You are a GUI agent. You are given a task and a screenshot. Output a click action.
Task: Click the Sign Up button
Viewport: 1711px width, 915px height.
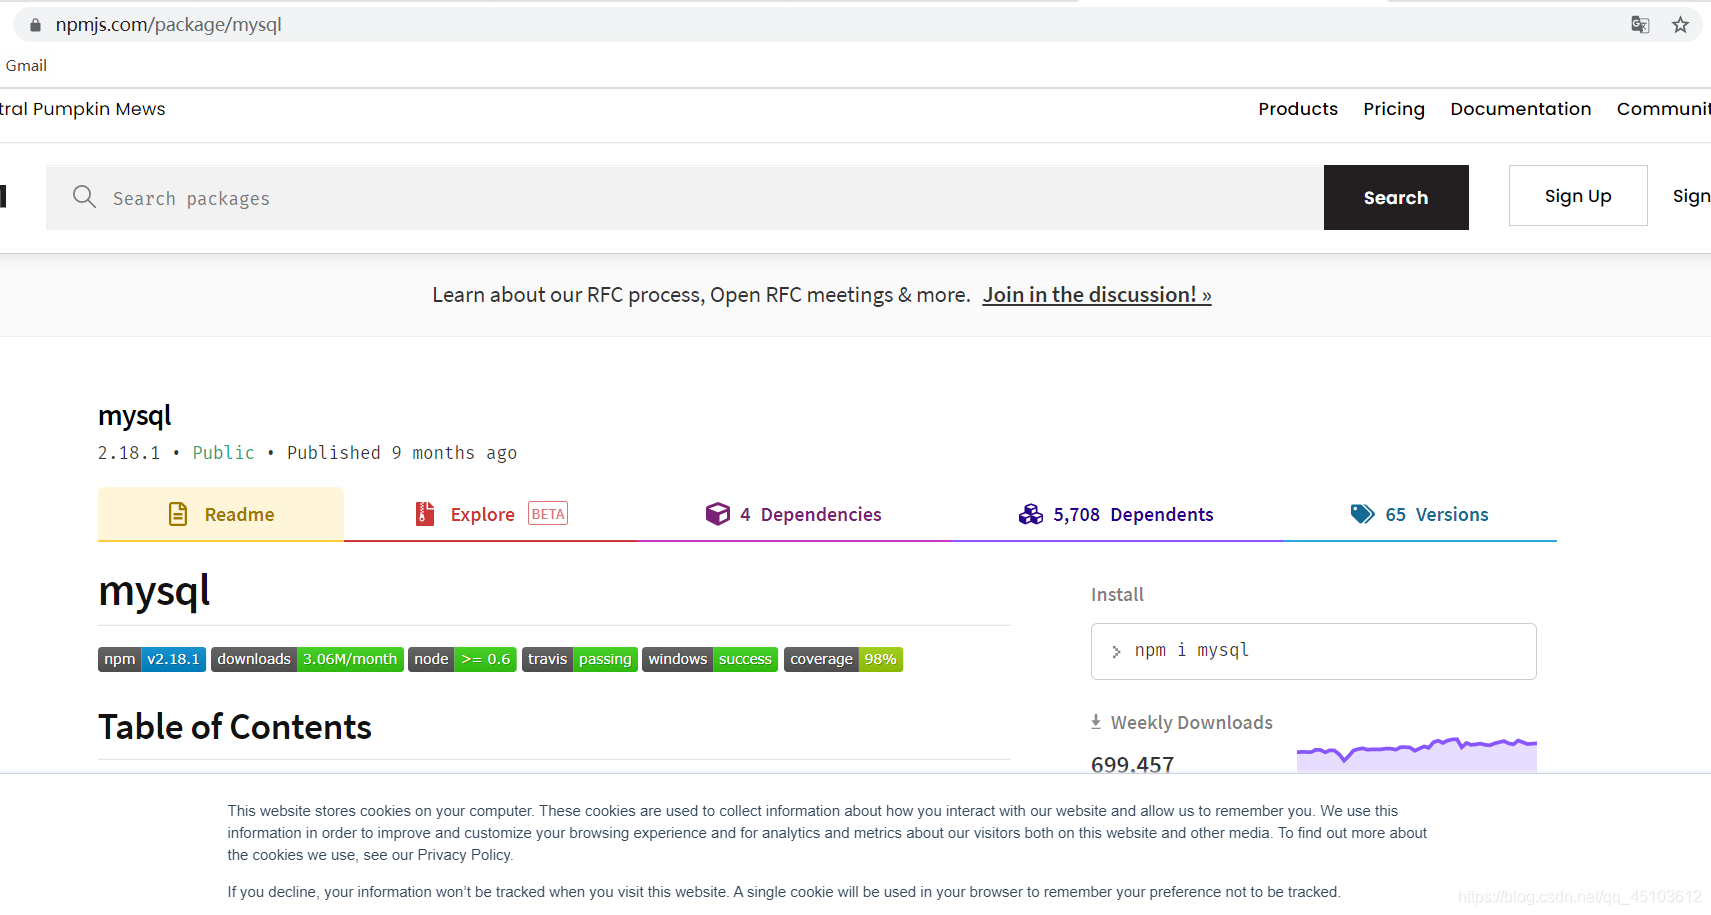(x=1578, y=196)
